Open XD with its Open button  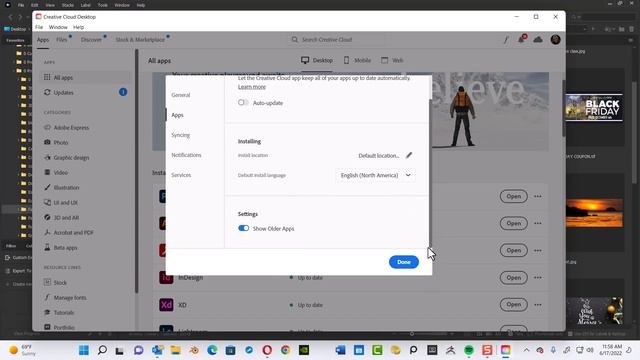point(513,304)
